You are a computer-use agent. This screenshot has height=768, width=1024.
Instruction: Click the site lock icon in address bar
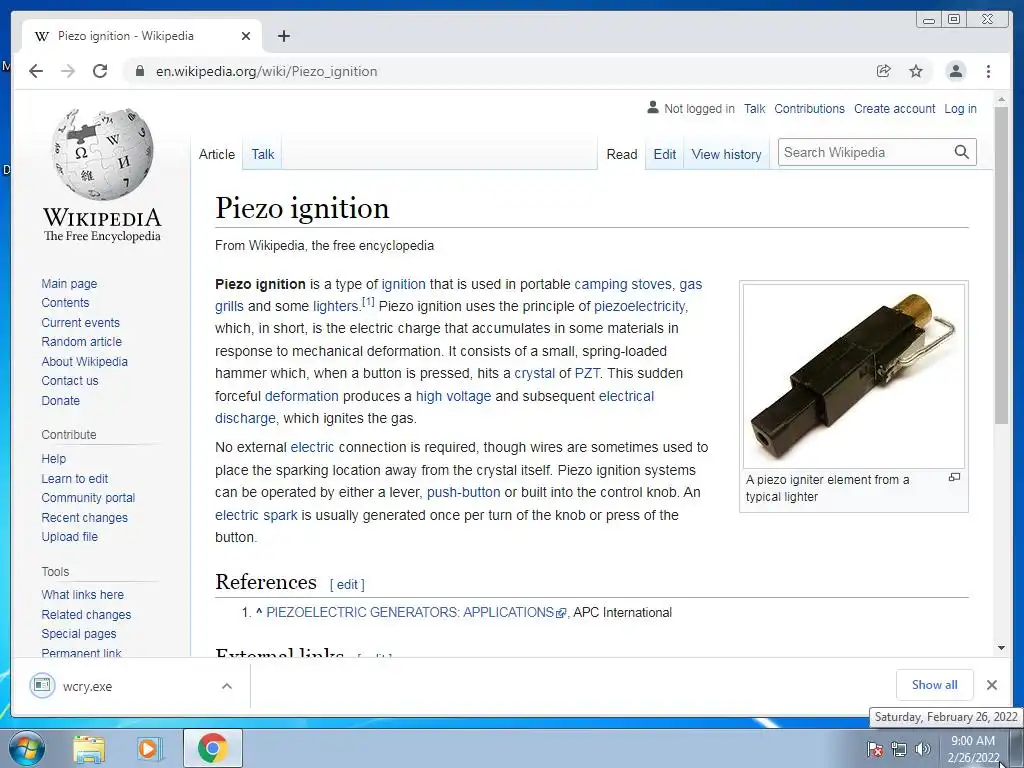139,71
